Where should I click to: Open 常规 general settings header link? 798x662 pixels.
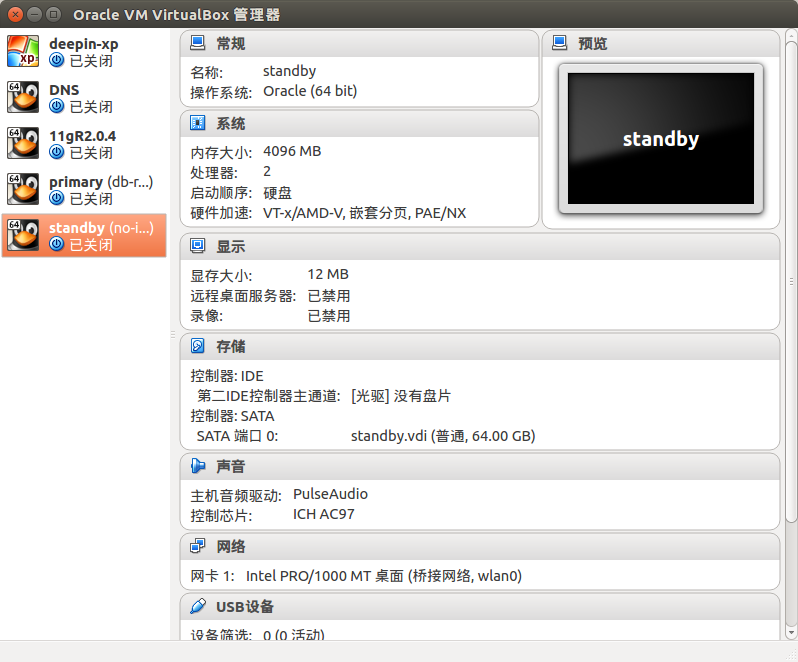pyautogui.click(x=231, y=43)
